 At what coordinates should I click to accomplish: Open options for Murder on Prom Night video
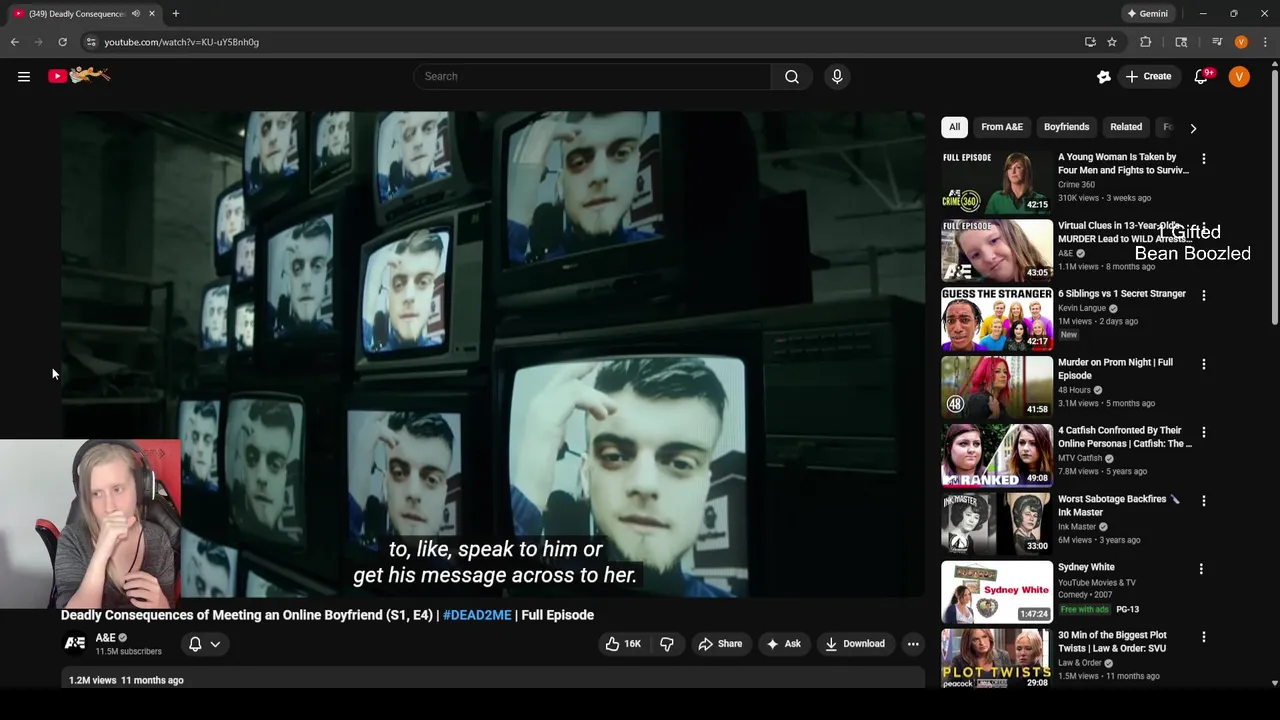click(x=1204, y=364)
